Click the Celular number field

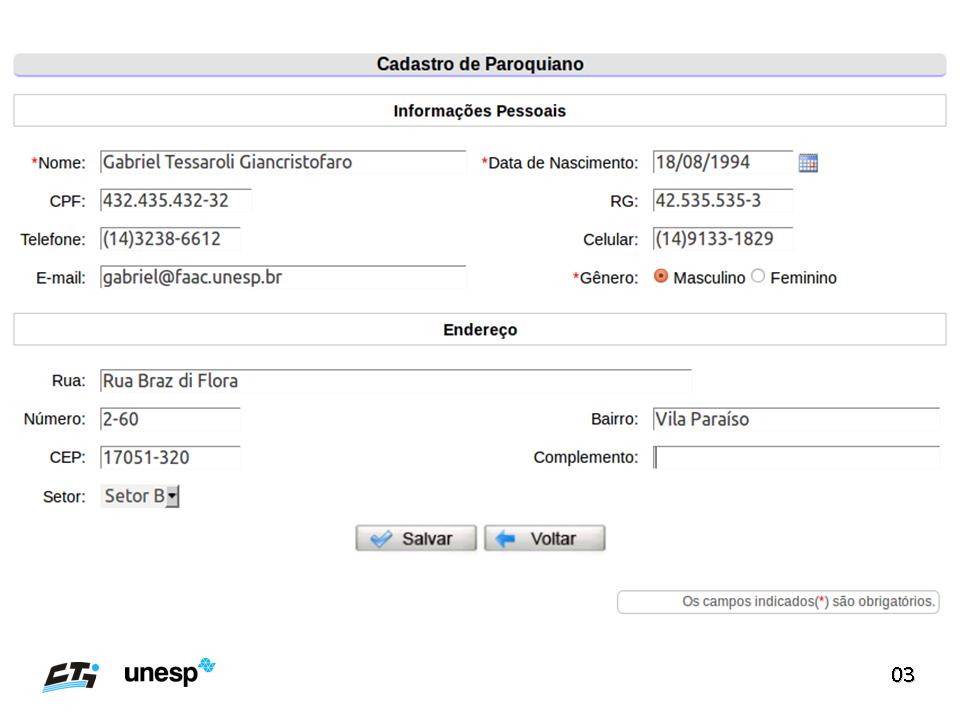click(x=723, y=239)
